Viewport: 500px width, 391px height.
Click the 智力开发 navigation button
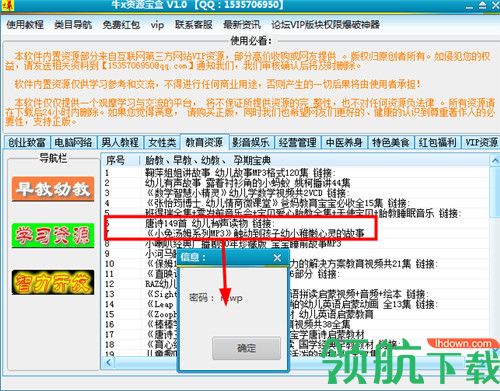(x=53, y=282)
